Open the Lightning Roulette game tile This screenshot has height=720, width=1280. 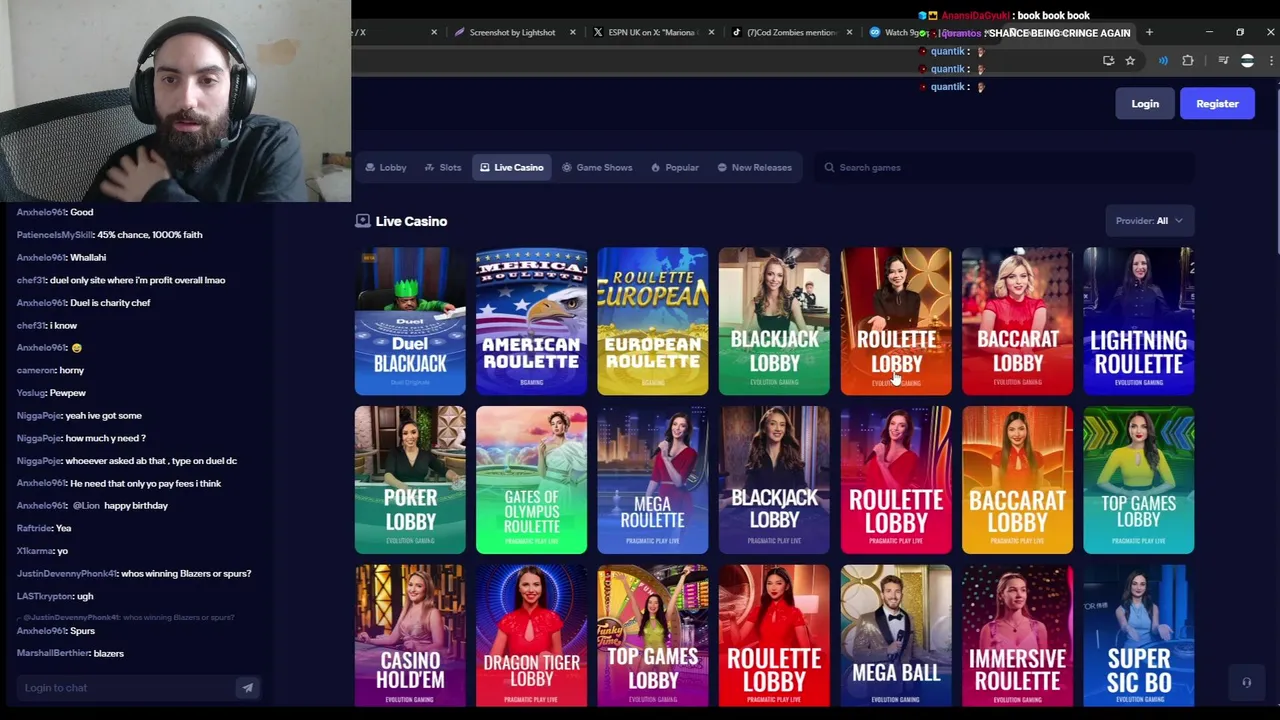(1138, 321)
